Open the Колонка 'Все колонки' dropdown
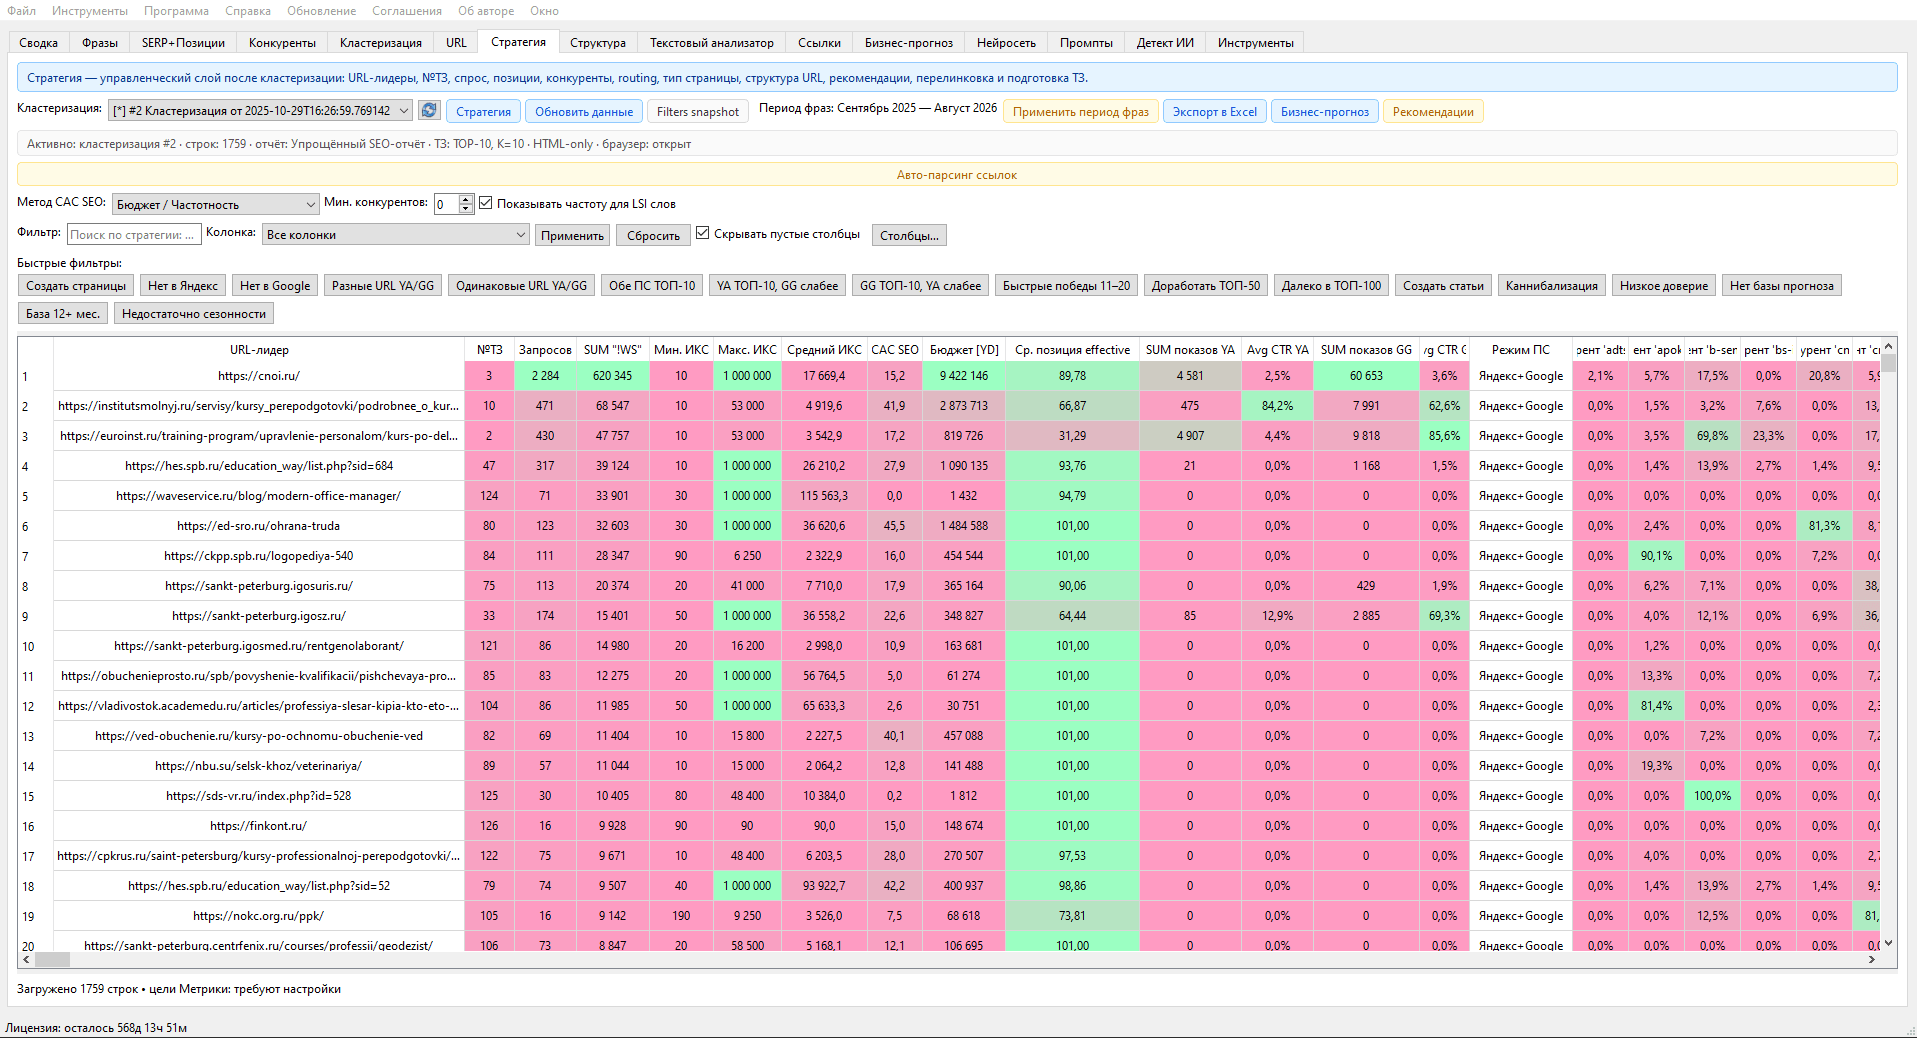This screenshot has height=1038, width=1917. (x=395, y=234)
